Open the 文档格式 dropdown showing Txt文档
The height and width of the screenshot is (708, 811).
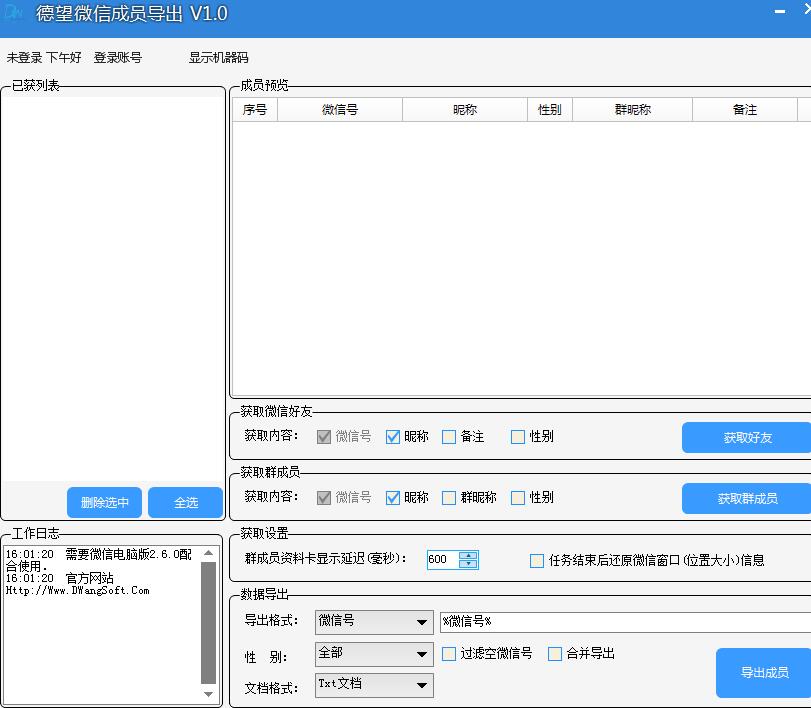[372, 685]
